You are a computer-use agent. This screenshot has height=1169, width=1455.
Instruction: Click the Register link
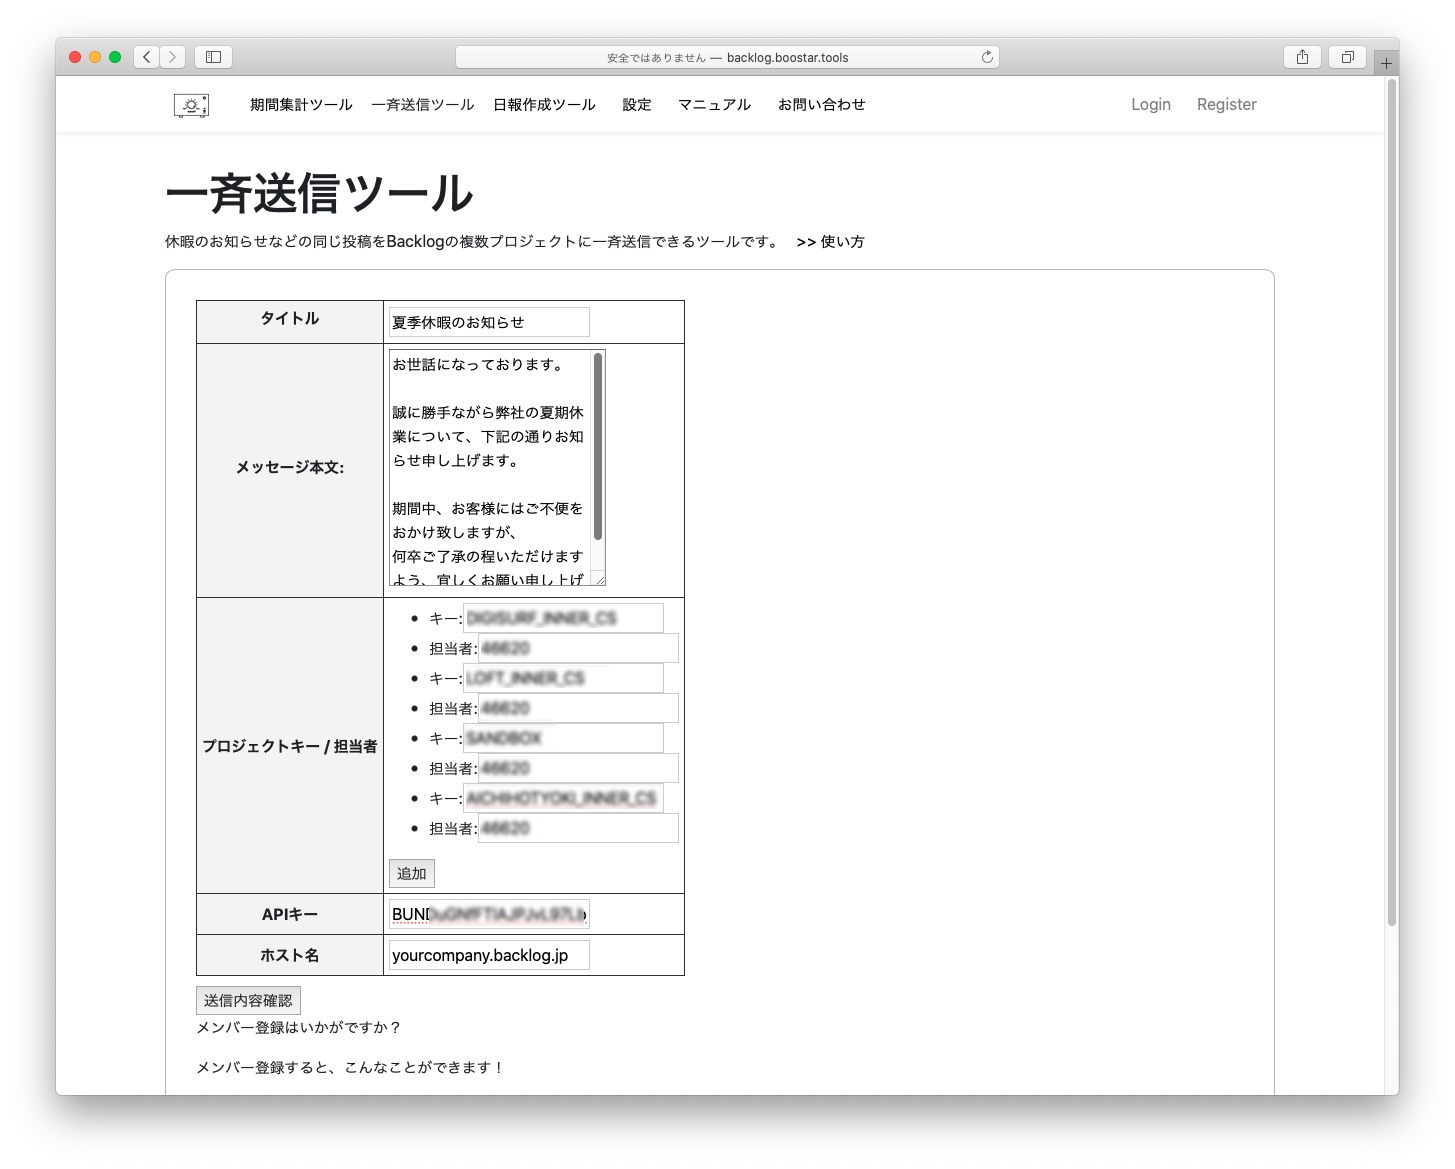click(x=1226, y=105)
